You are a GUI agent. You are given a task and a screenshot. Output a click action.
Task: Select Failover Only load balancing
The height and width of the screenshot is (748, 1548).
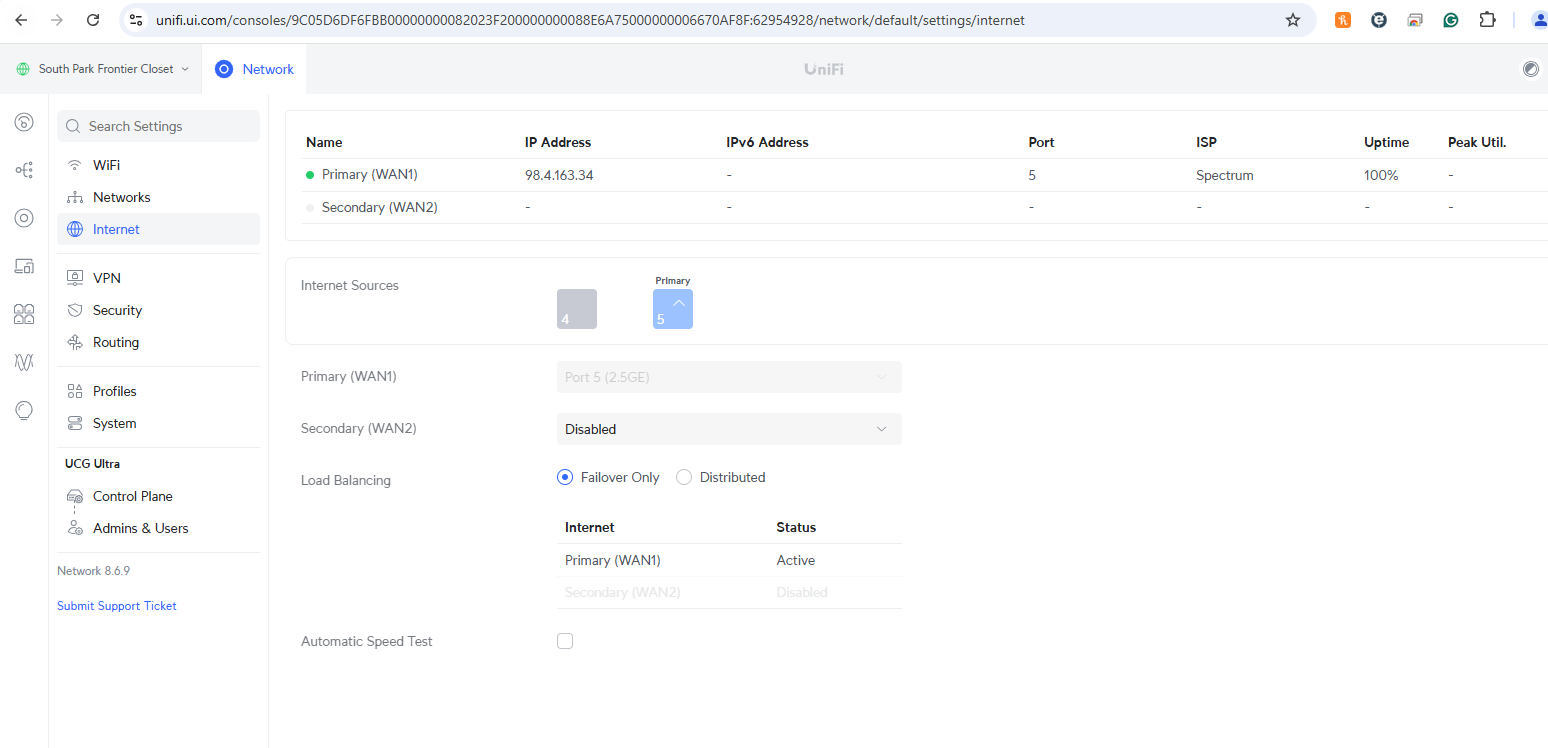tap(565, 478)
